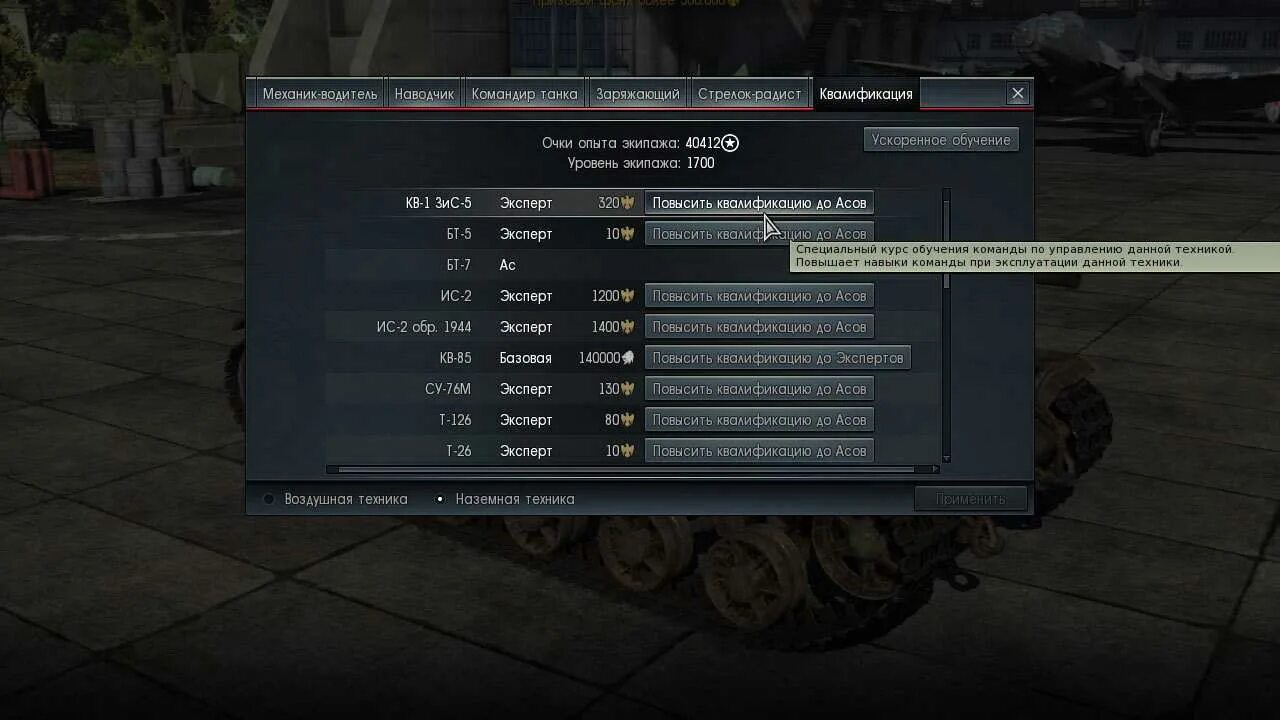
Task: Click the Применить button
Action: (971, 499)
